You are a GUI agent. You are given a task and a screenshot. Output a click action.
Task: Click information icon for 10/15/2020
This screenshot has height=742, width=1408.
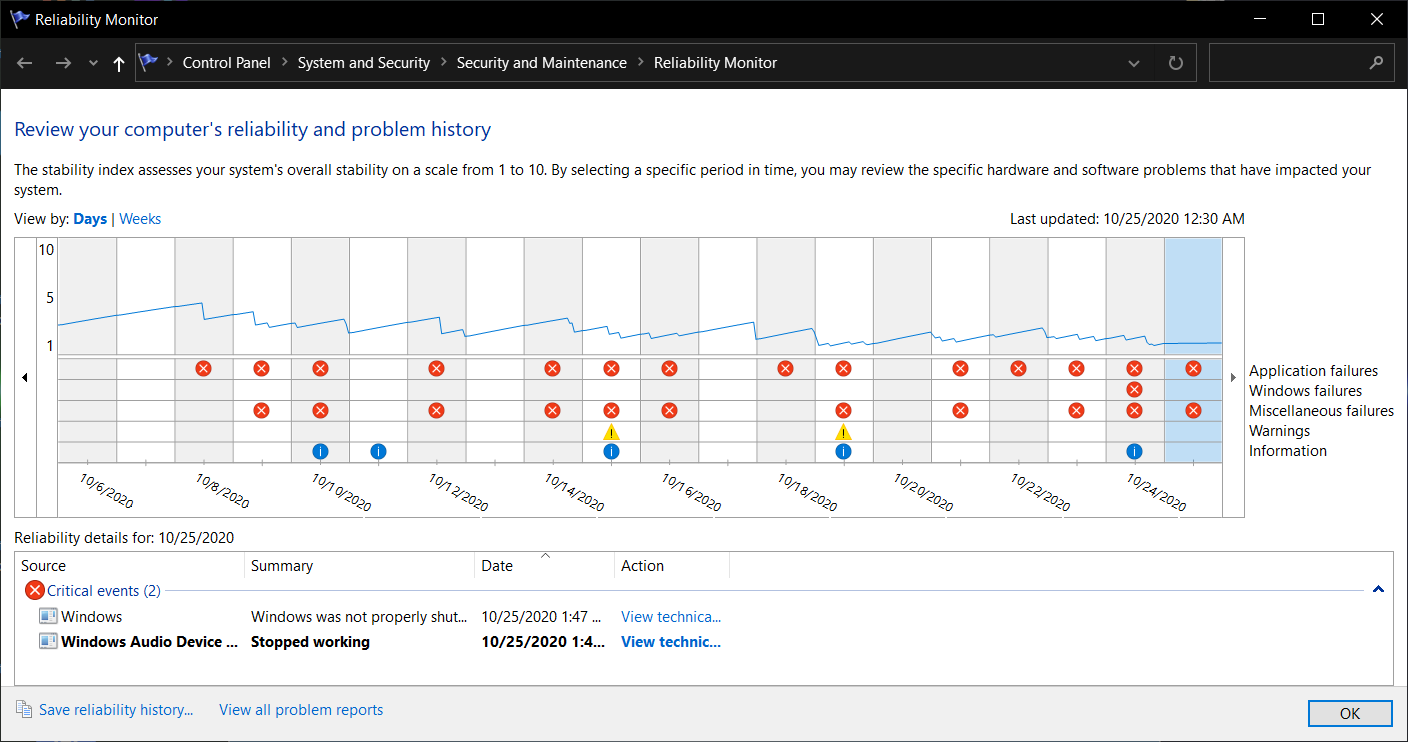click(611, 451)
